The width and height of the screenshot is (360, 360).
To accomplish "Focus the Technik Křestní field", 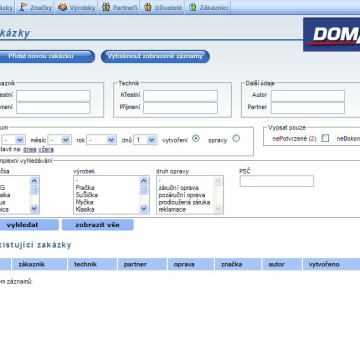I will [x=180, y=96].
